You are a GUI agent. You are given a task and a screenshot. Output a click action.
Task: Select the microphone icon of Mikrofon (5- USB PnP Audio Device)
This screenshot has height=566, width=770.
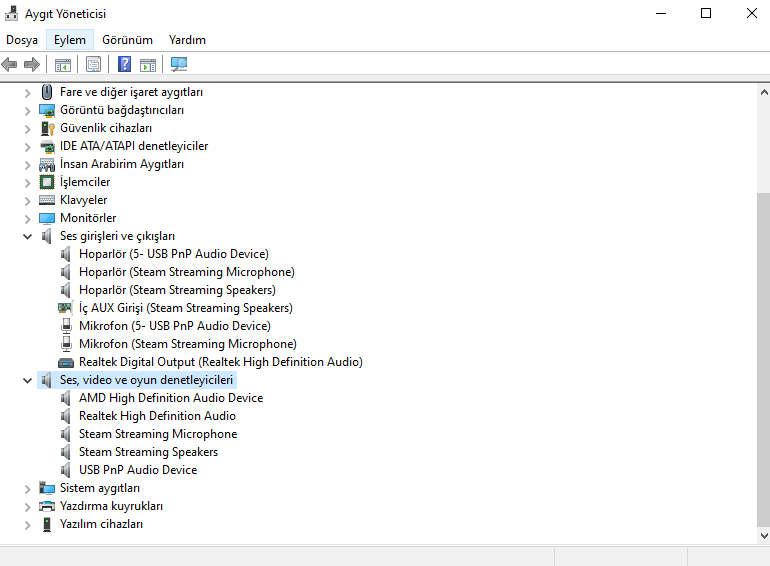tap(66, 326)
